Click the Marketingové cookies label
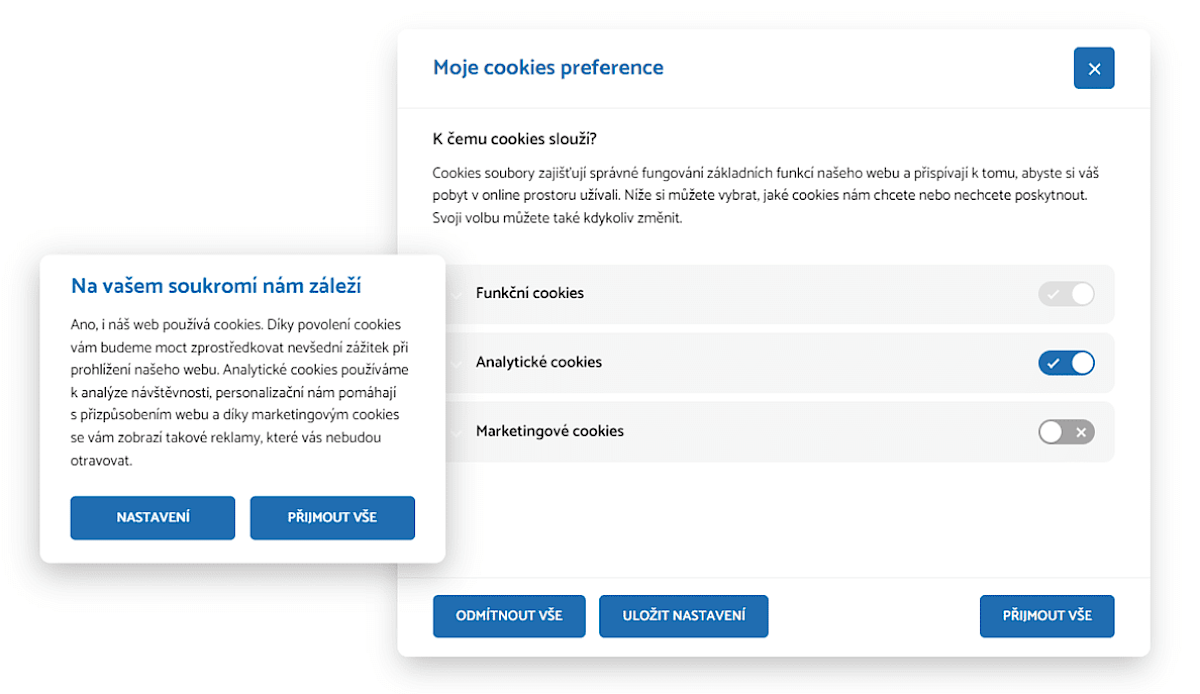This screenshot has height=694, width=1200. click(550, 432)
